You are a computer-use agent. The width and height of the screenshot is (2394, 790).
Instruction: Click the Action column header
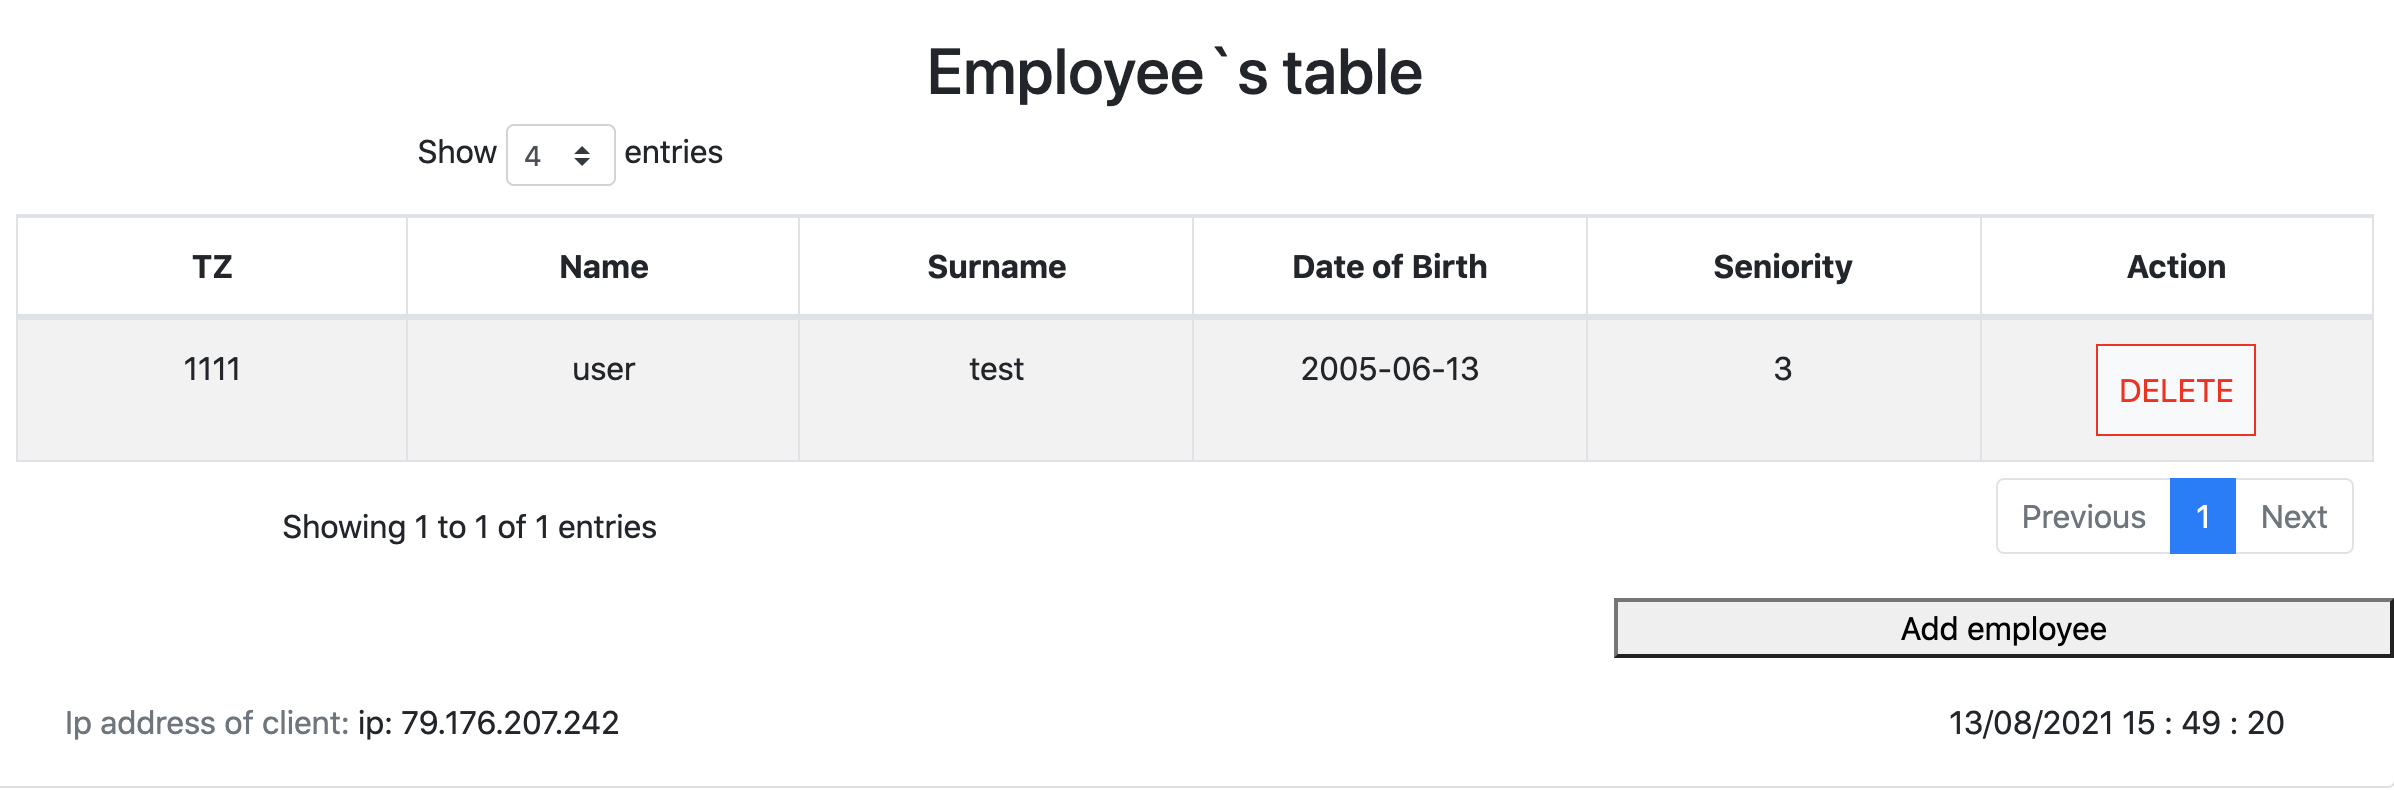coord(2175,266)
